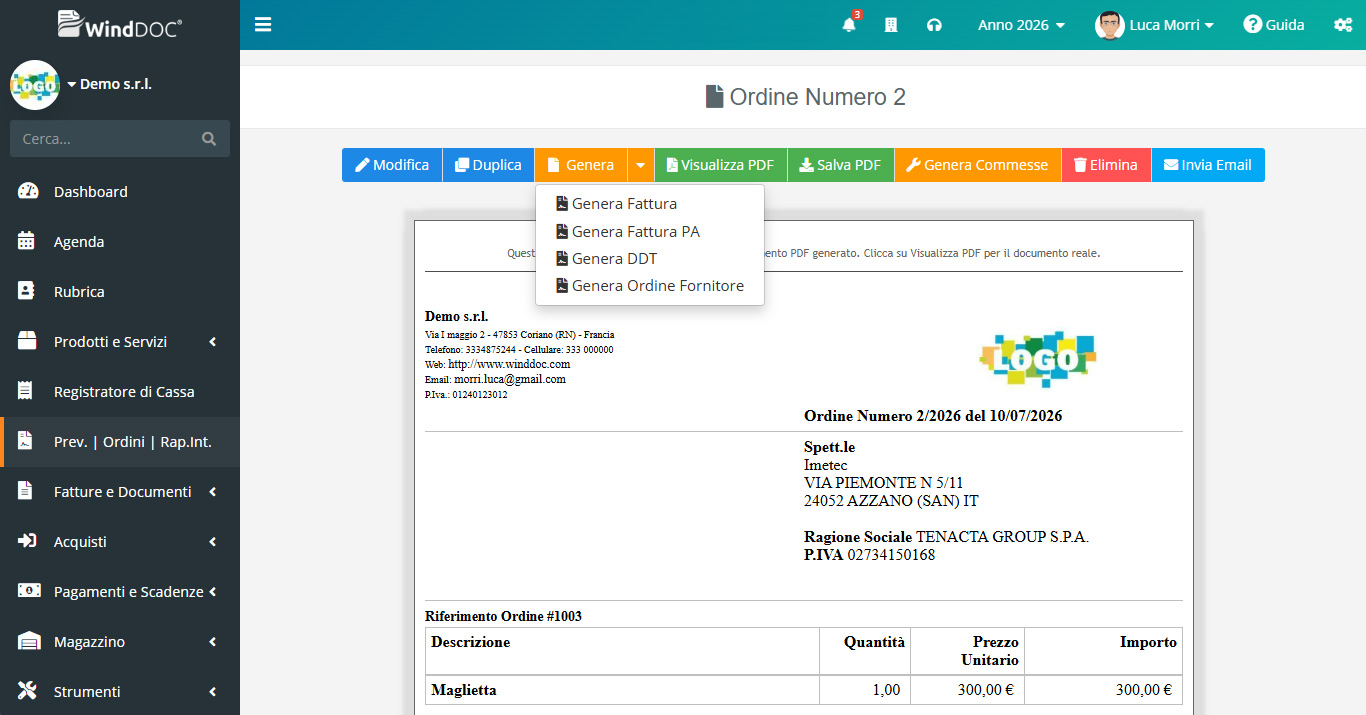Expand Magazzino submenu chevron
Screen dimensions: 1366x715
pyautogui.click(x=212, y=642)
